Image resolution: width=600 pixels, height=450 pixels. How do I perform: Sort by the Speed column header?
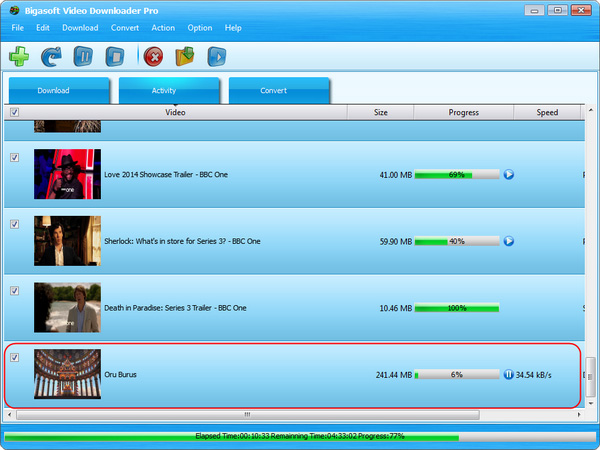[547, 112]
